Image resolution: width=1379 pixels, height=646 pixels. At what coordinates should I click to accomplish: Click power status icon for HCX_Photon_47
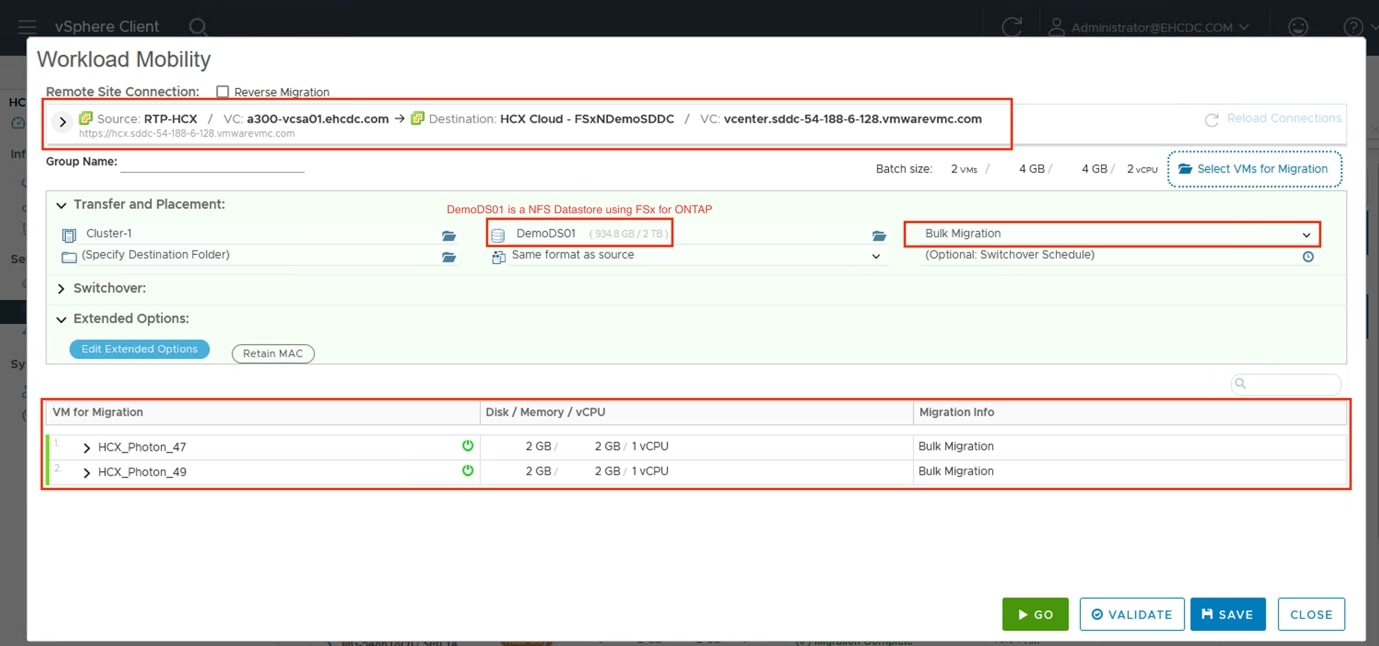coord(467,446)
